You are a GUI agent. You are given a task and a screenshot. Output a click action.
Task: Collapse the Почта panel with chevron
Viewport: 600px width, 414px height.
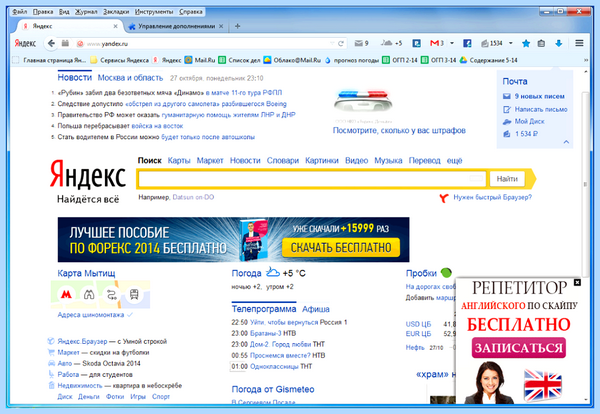(566, 142)
